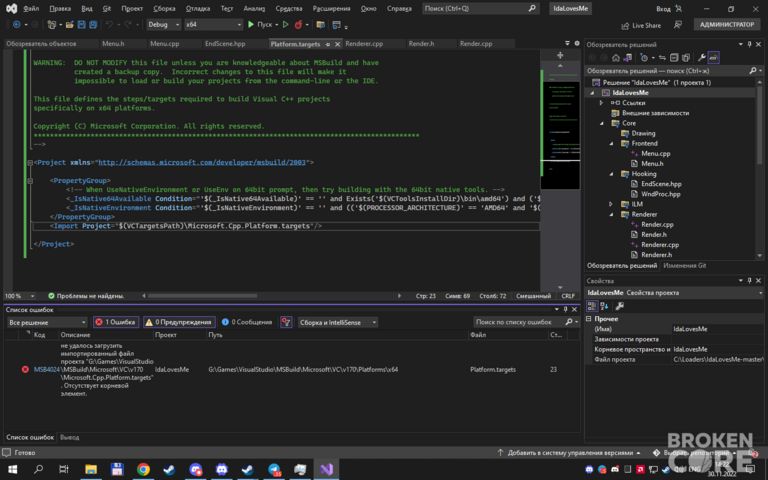Open the Сборка и IntelliSense dropdown
The image size is (768, 480).
click(337, 322)
